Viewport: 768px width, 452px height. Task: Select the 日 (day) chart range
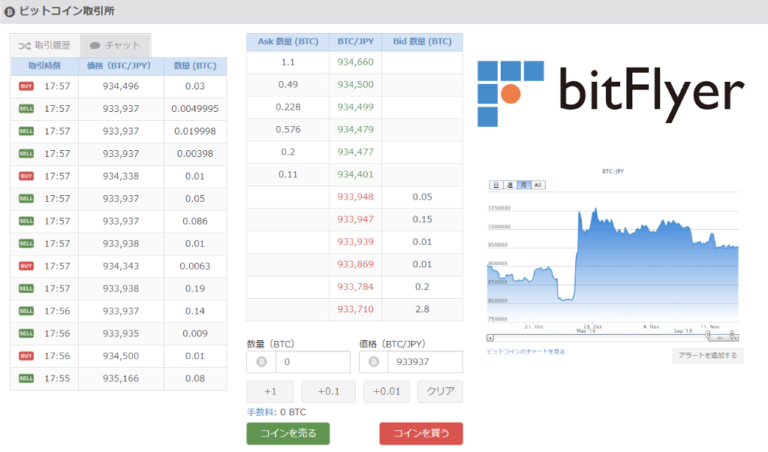tap(496, 185)
